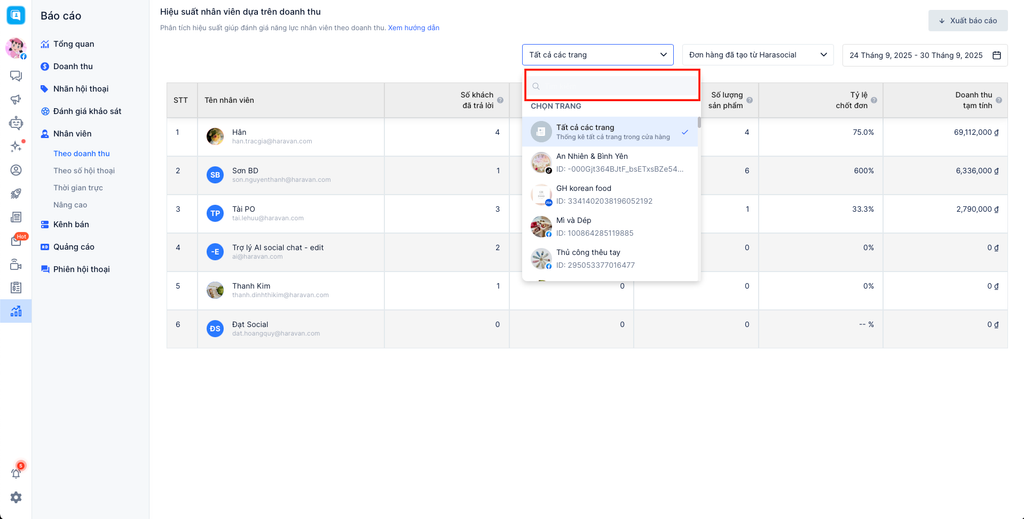The image size is (1024, 519).
Task: Open 'Xem hướng dẫn' link
Action: point(413,28)
